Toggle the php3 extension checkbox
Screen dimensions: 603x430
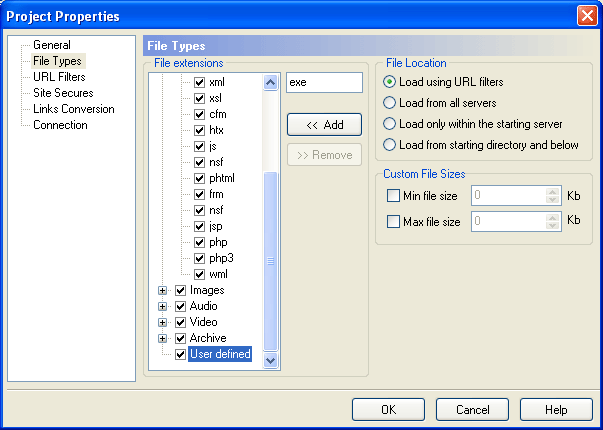[x=199, y=258]
